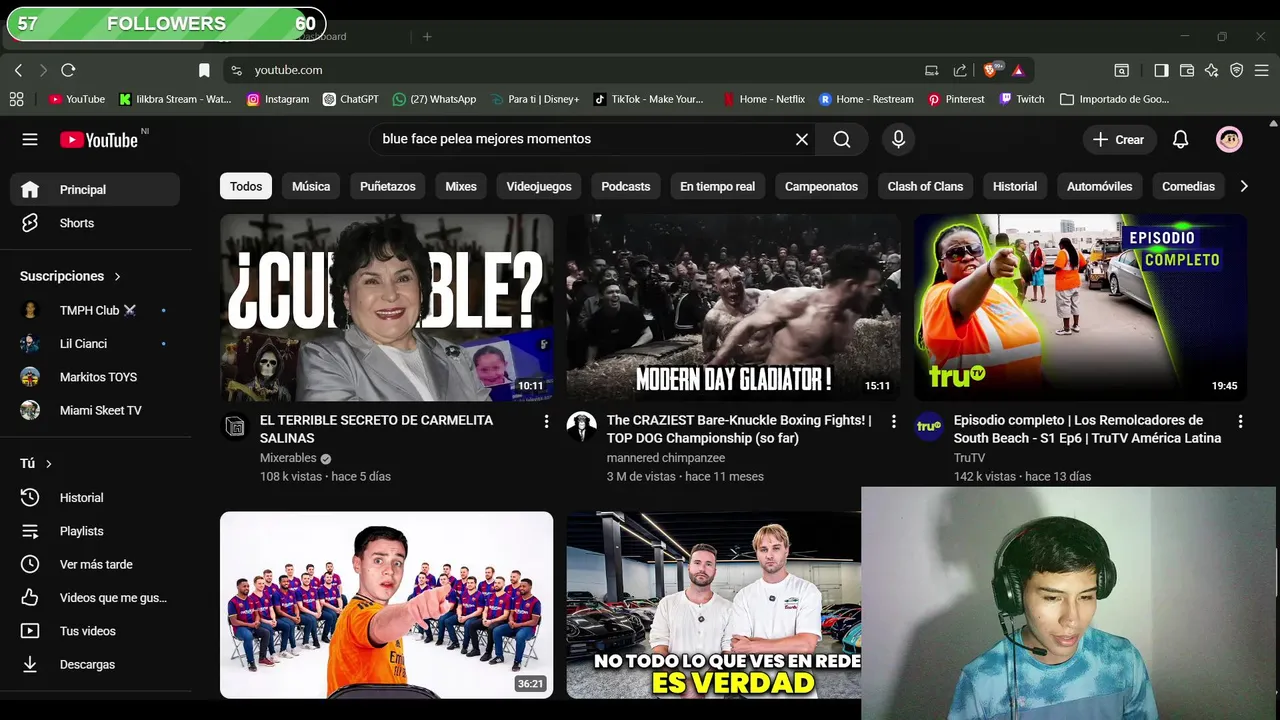Open Shorts in the sidebar
Viewport: 1280px width, 720px height.
click(95, 223)
